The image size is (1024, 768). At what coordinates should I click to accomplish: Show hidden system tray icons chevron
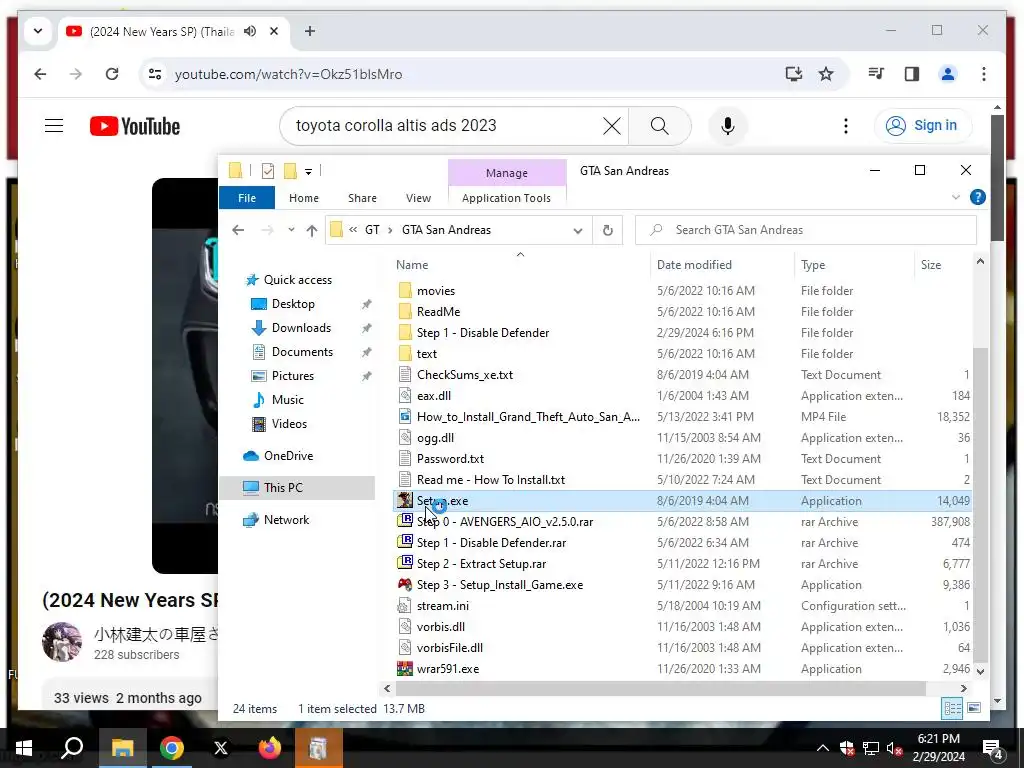(823, 748)
